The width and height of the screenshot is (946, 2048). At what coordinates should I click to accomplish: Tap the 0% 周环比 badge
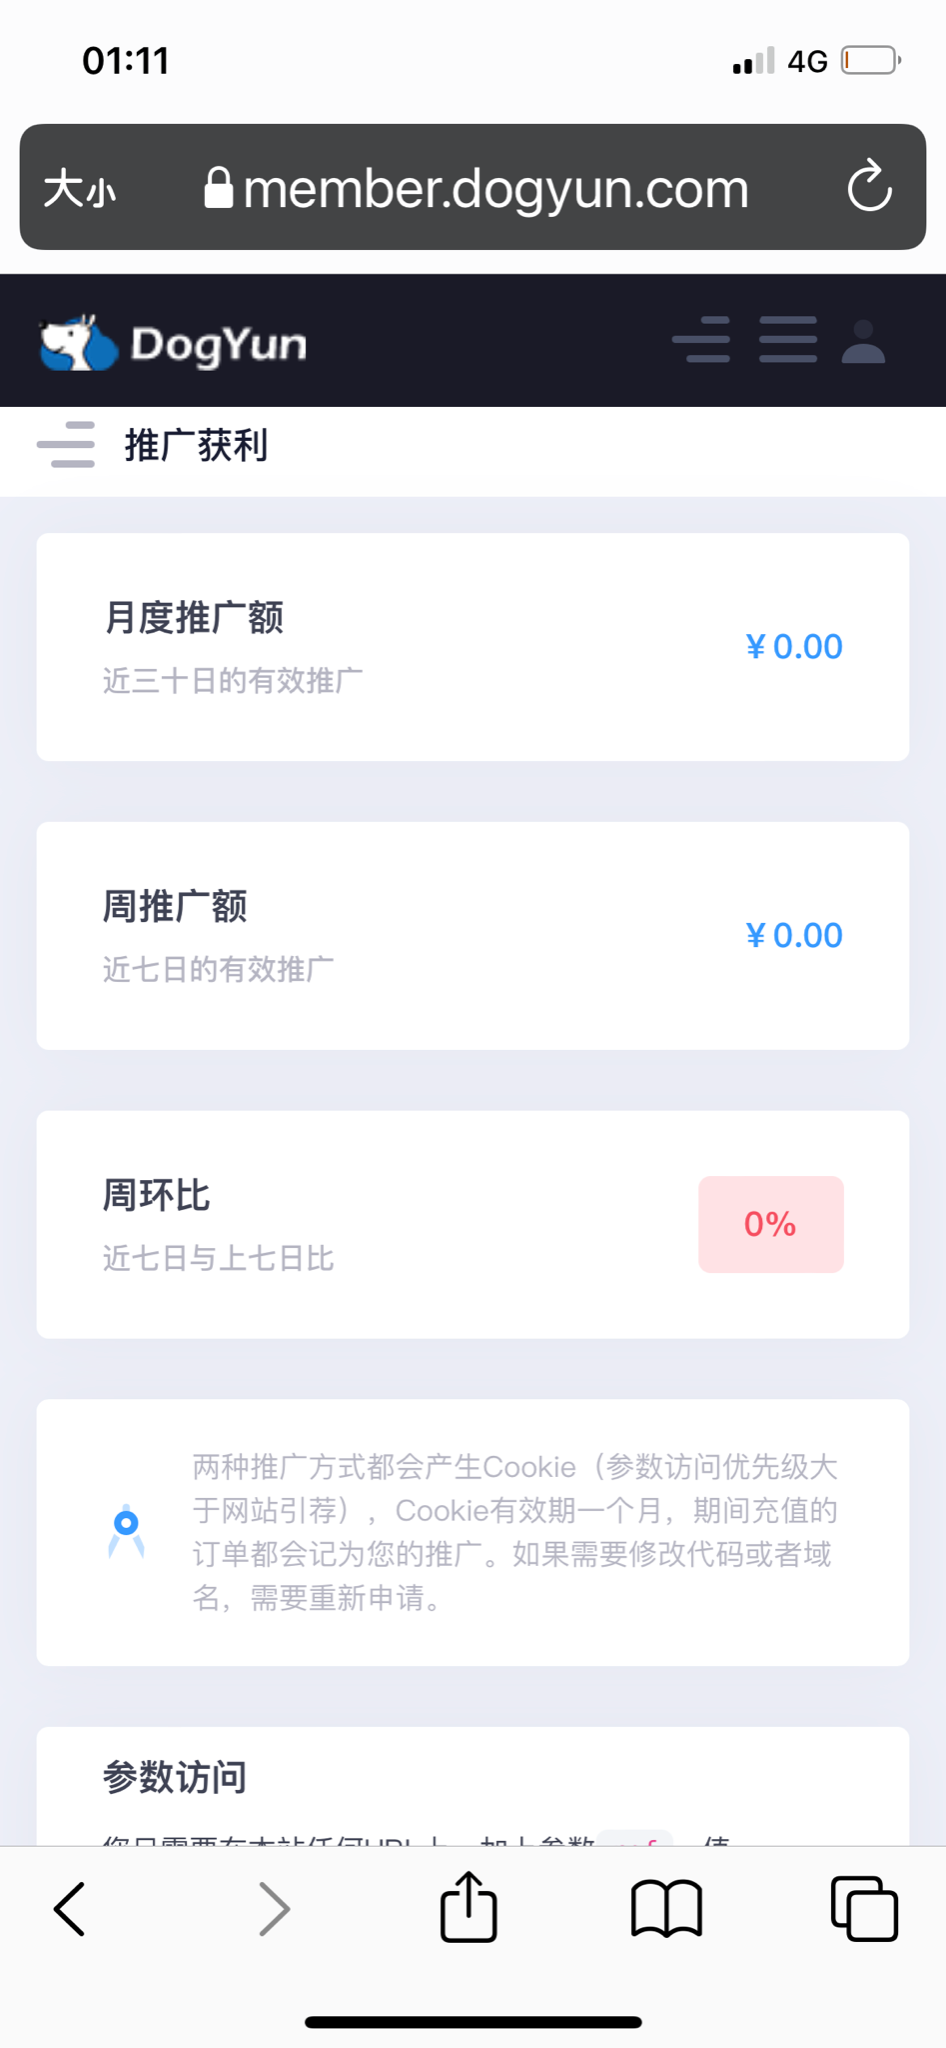click(x=770, y=1224)
